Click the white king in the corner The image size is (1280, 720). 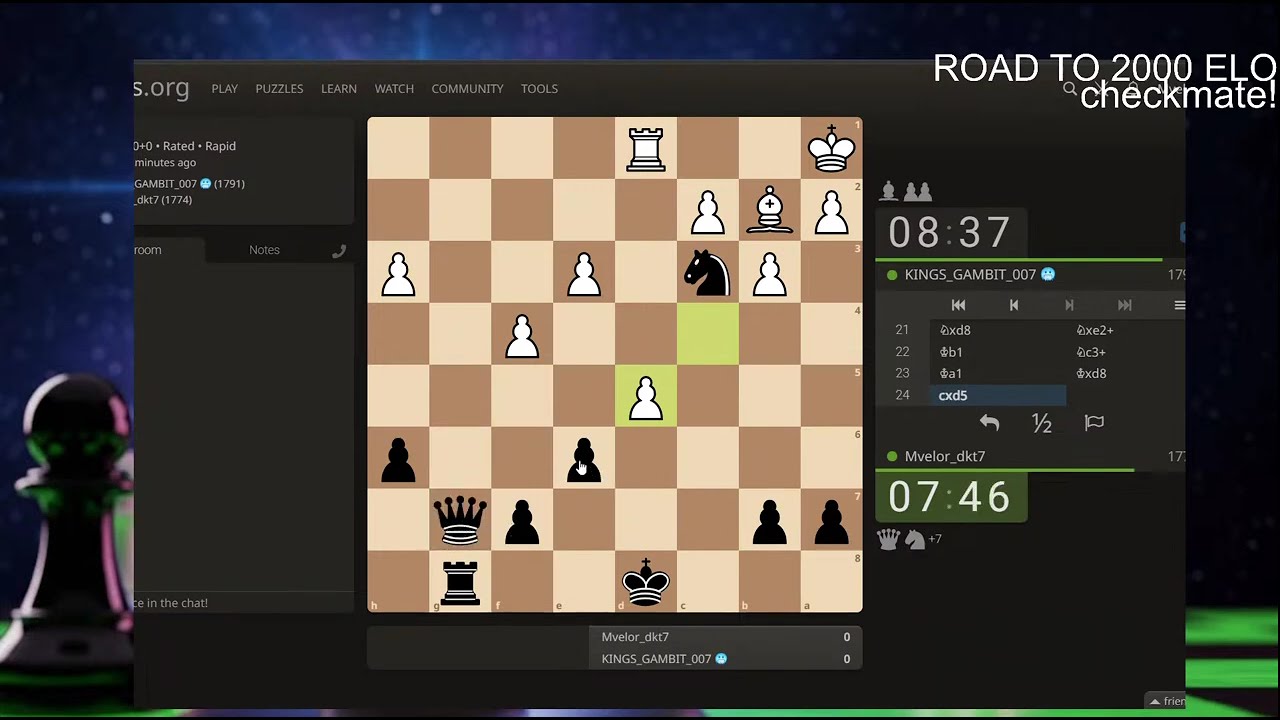pos(831,148)
